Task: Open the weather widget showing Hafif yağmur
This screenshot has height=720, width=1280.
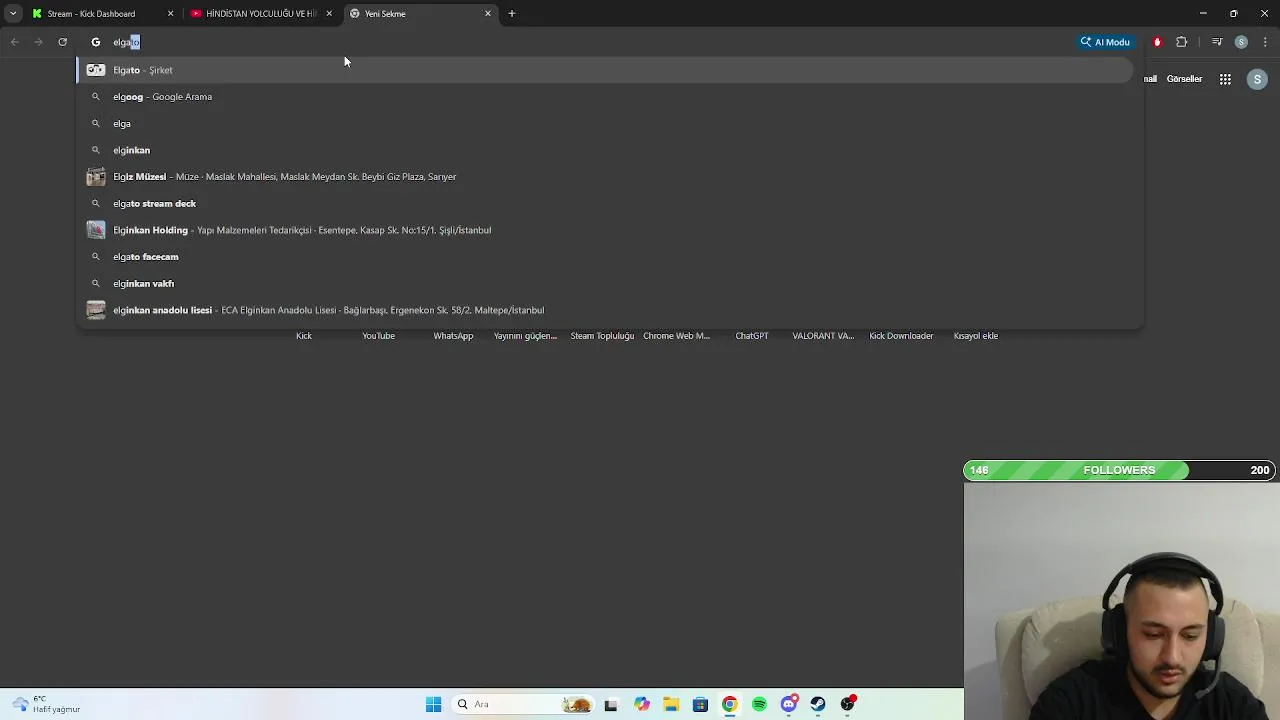Action: coord(45,704)
